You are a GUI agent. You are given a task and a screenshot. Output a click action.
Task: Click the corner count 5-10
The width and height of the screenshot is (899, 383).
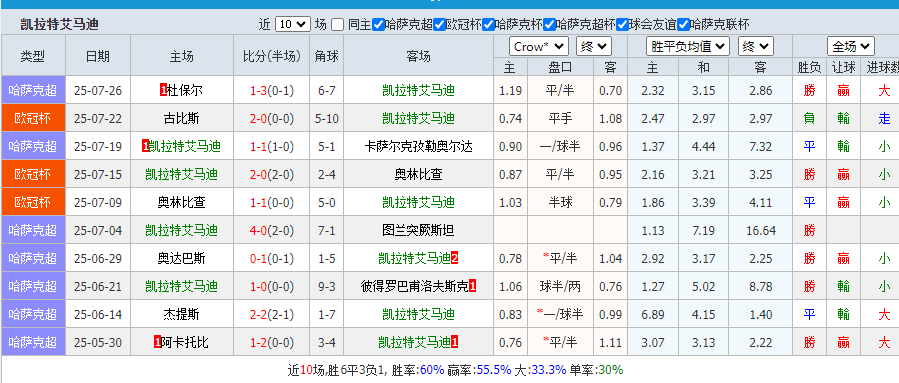pos(326,119)
